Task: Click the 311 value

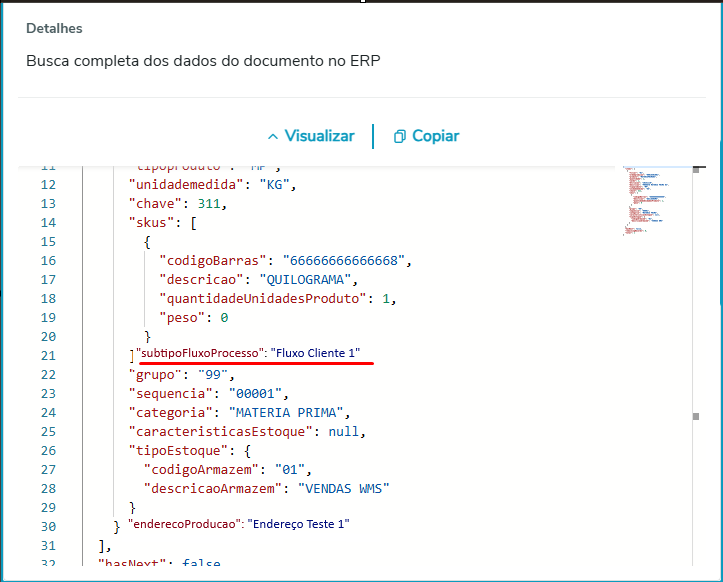Action: [209, 204]
